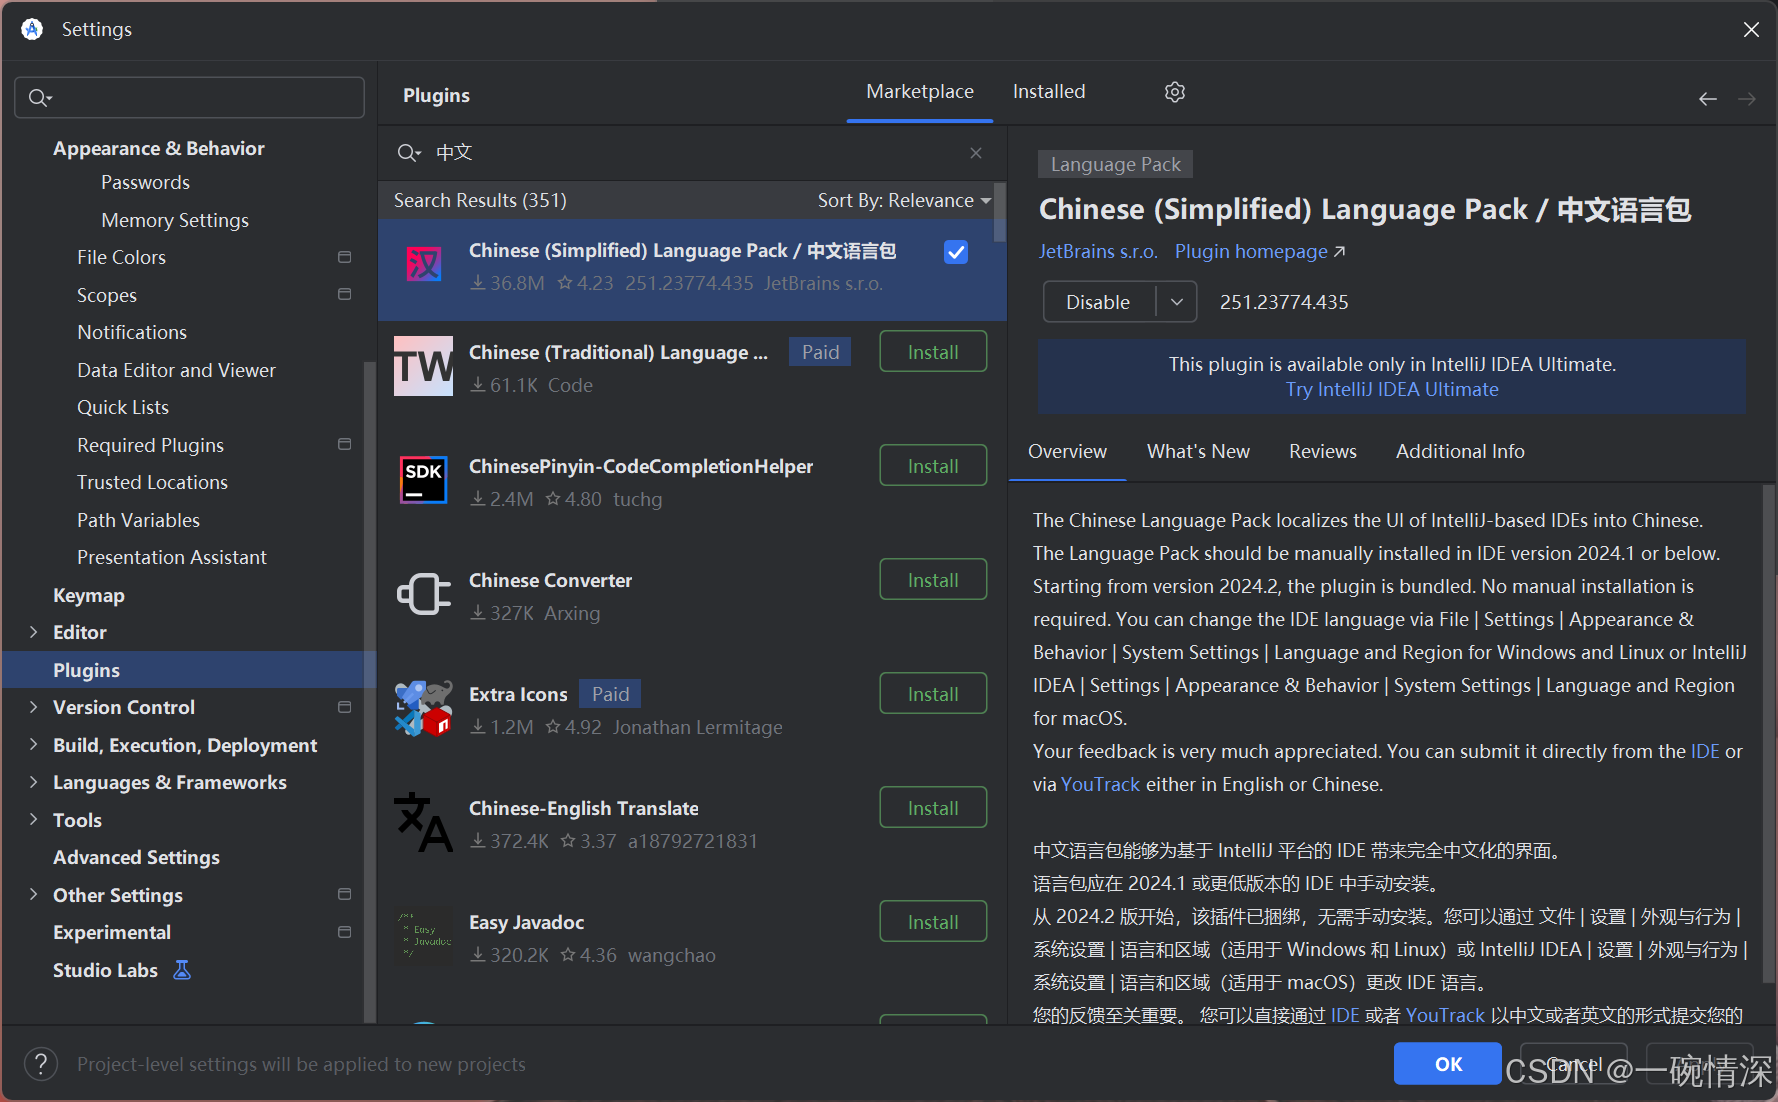Click the settings search magnifier icon

coord(40,98)
